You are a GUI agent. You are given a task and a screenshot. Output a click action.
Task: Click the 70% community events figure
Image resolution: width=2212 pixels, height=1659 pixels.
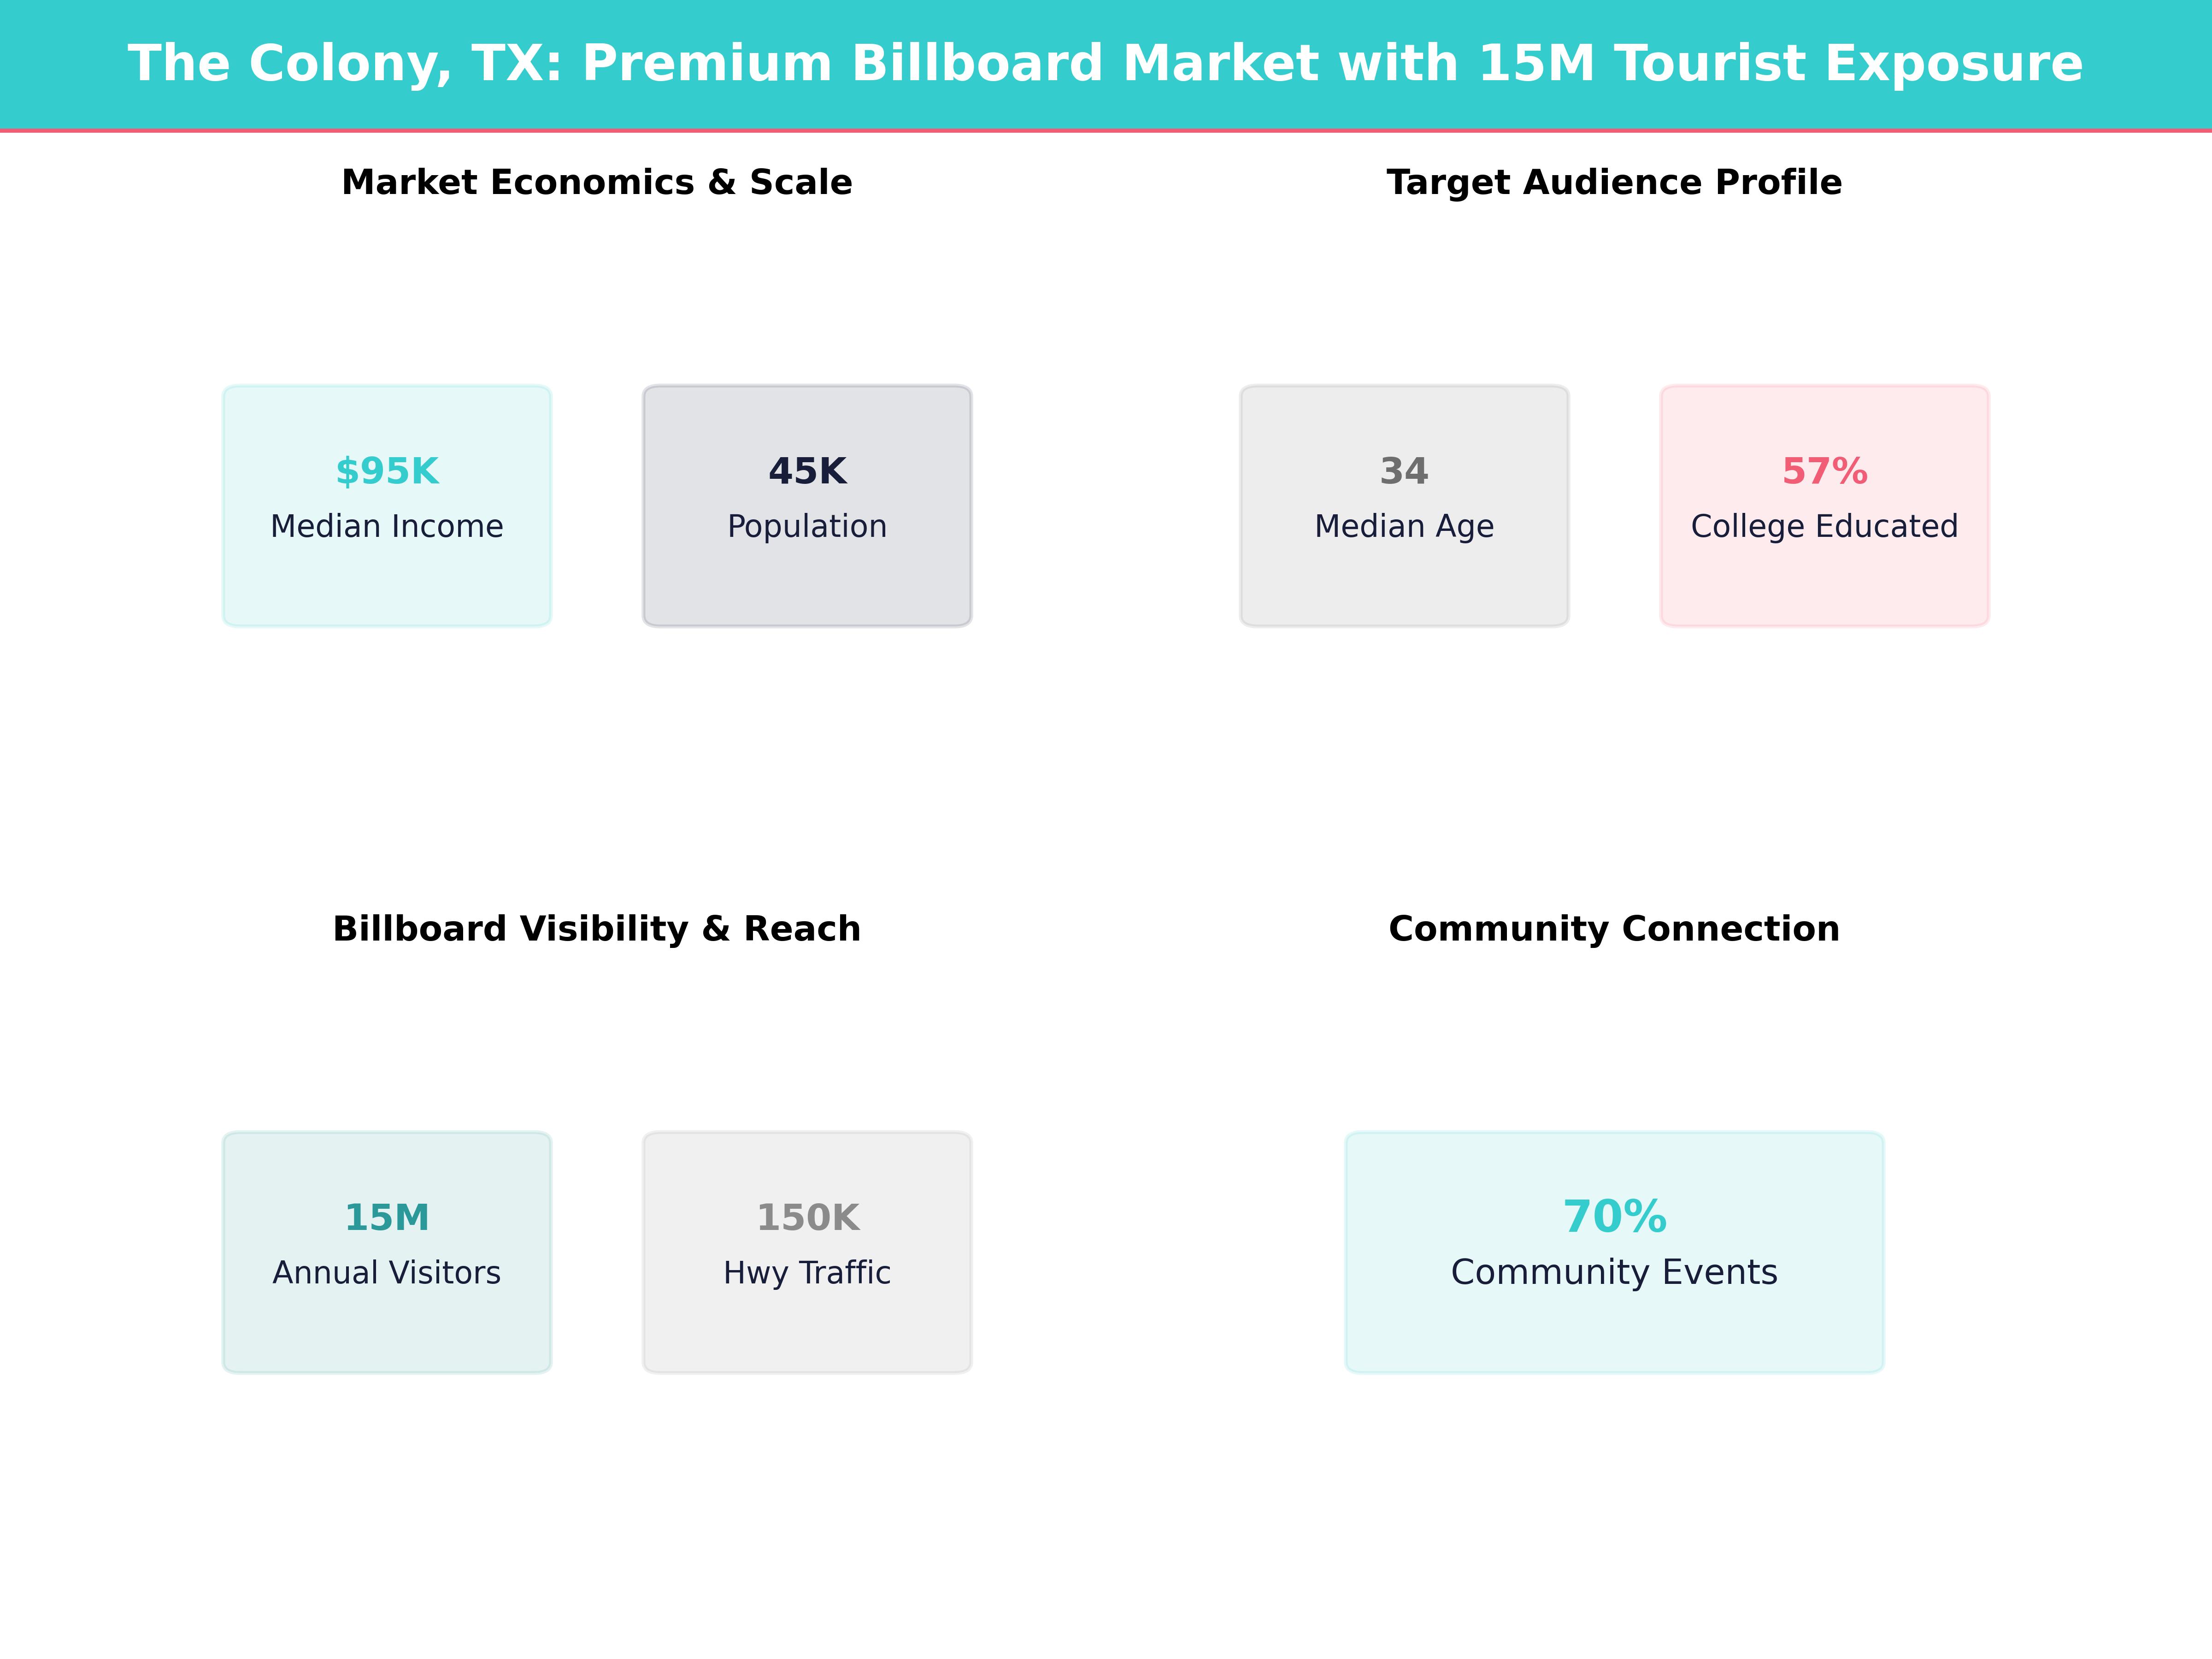tap(1614, 1216)
